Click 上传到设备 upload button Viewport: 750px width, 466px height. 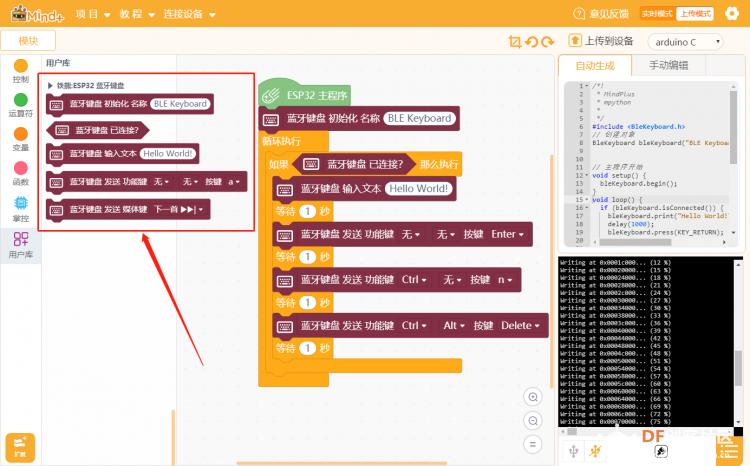601,41
